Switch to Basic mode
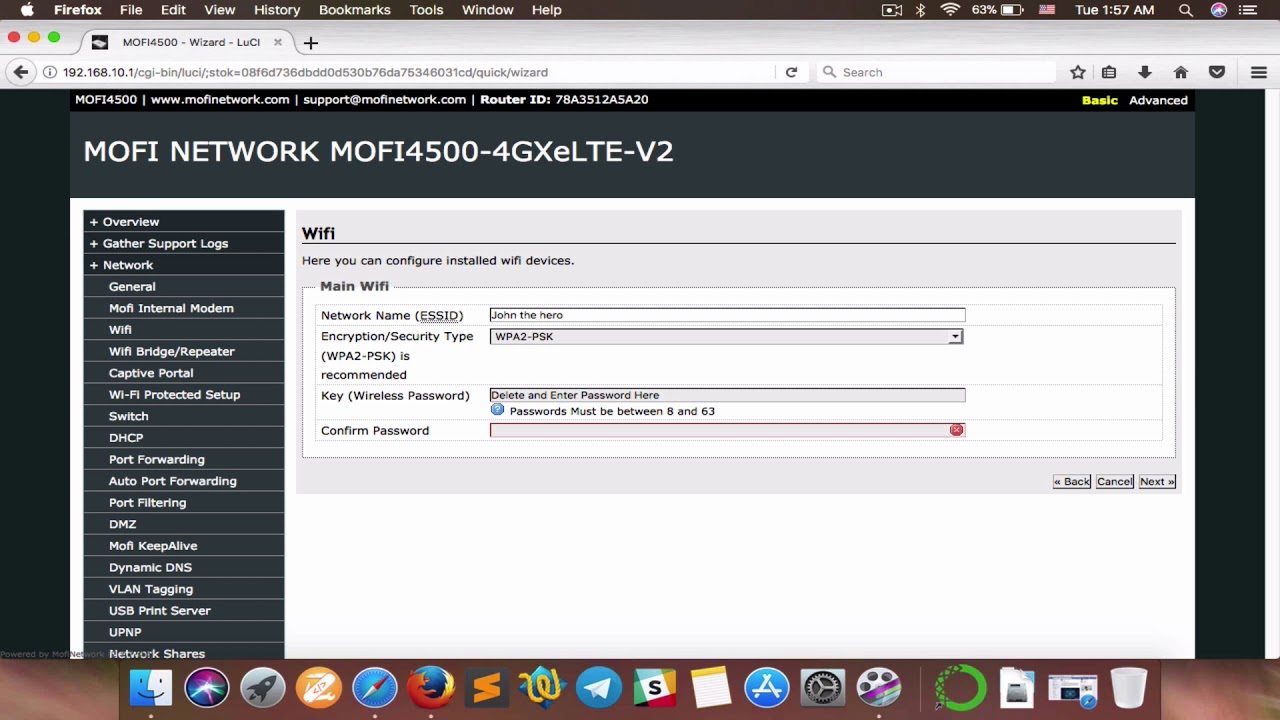The height and width of the screenshot is (720, 1280). 1100,100
